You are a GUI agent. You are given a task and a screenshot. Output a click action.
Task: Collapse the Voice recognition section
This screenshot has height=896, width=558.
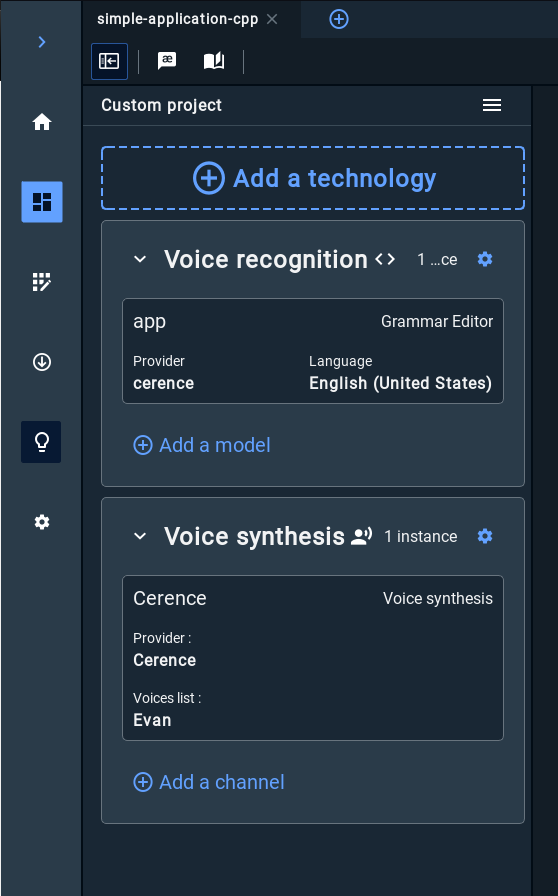click(x=140, y=259)
